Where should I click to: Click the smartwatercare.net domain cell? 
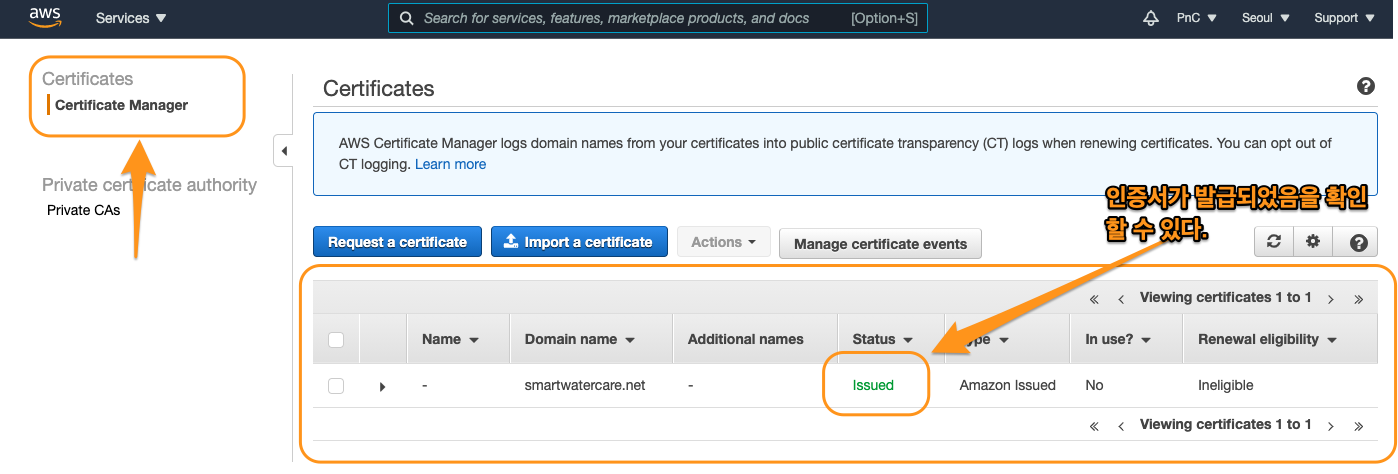[x=585, y=385]
